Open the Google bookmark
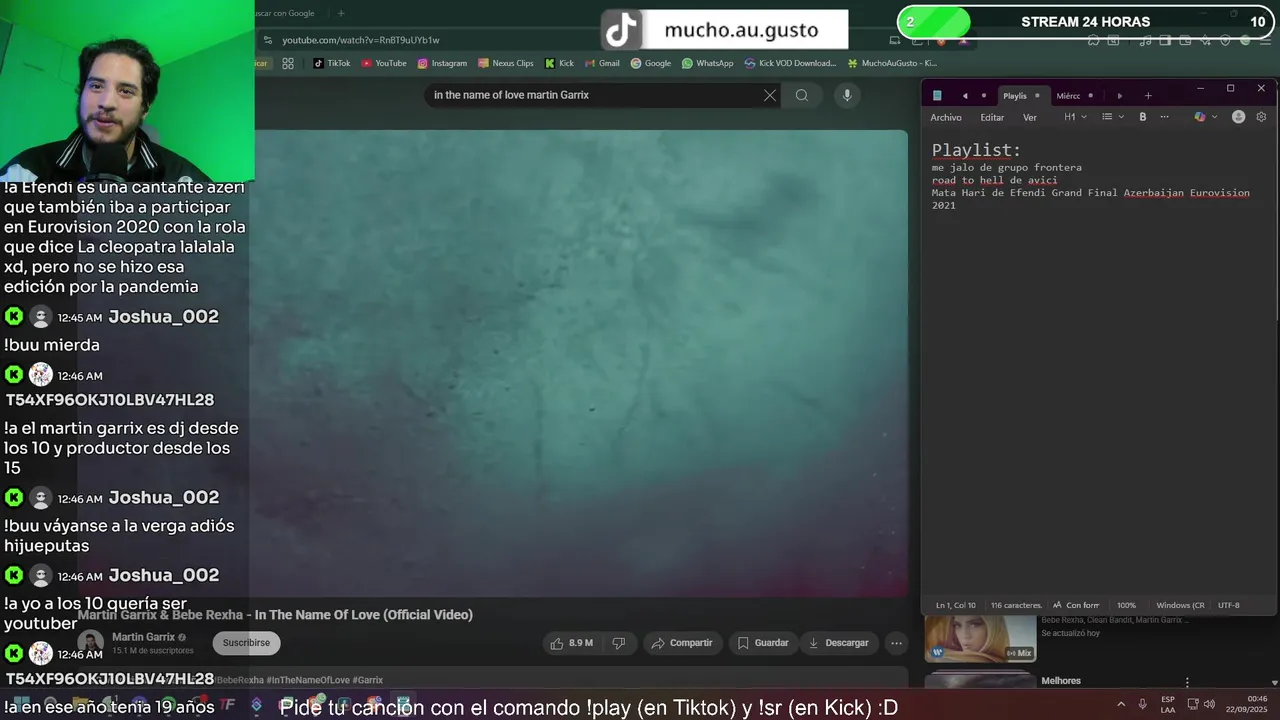The width and height of the screenshot is (1280, 720). [650, 63]
